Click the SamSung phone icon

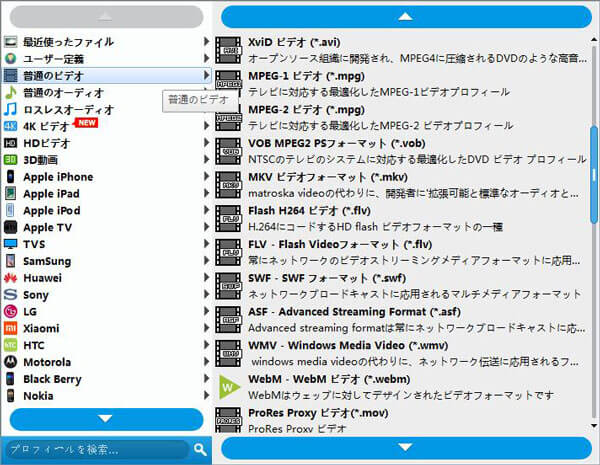(x=10, y=261)
